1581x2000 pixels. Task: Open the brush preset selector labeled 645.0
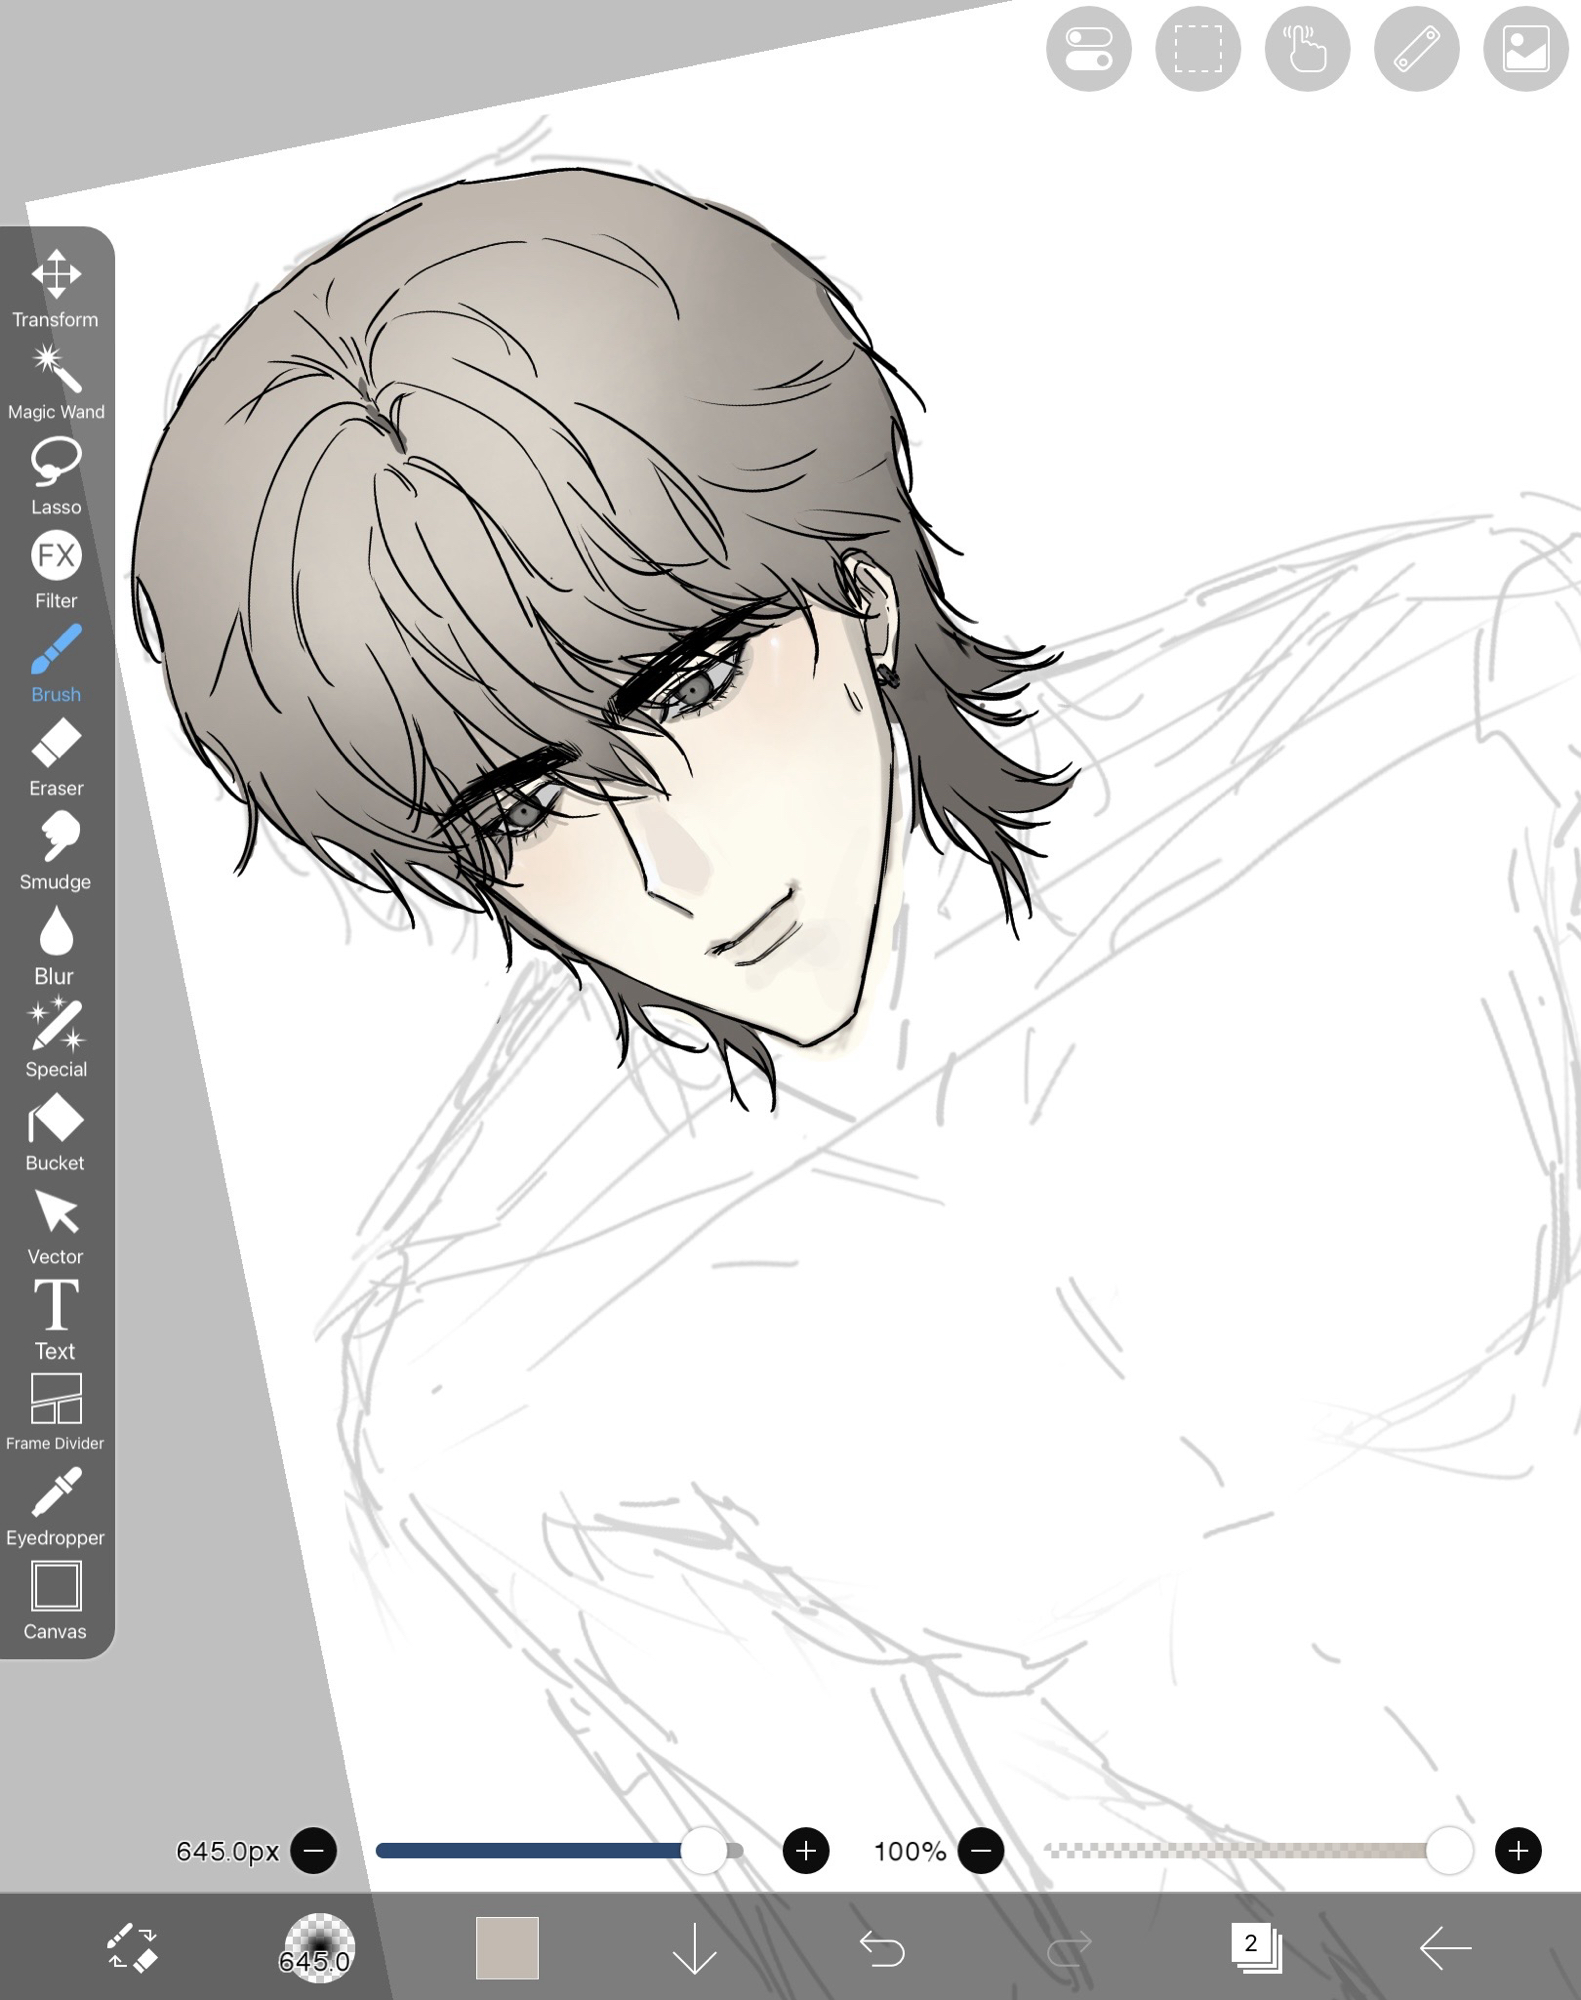pos(318,1948)
